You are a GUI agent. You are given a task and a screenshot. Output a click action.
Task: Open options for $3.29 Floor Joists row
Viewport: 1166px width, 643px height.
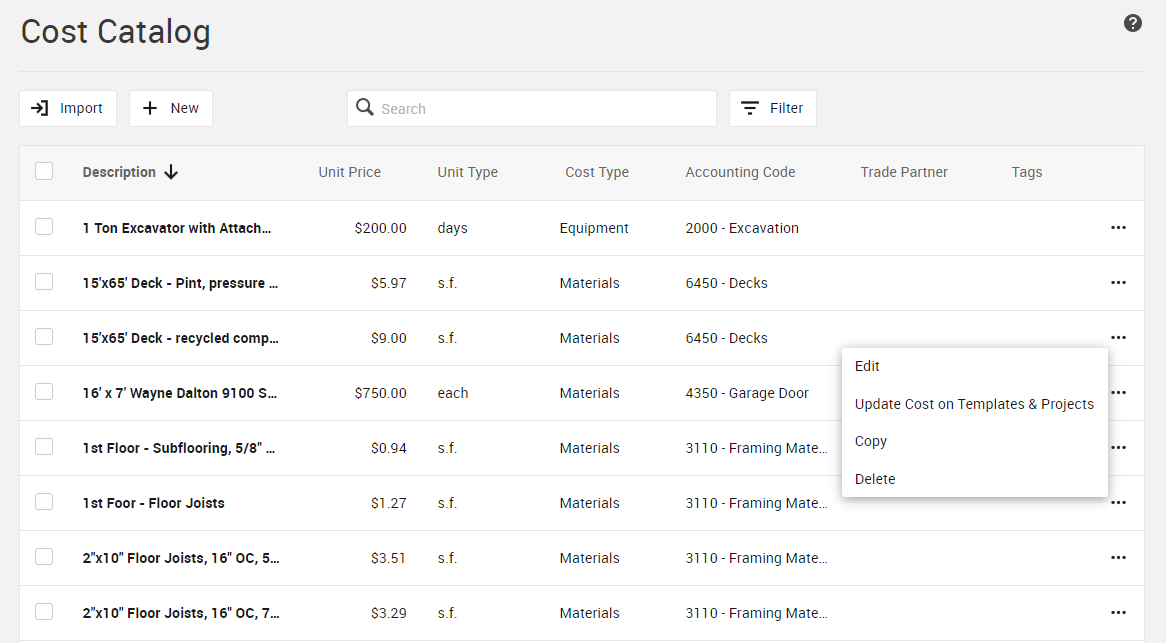(1118, 613)
